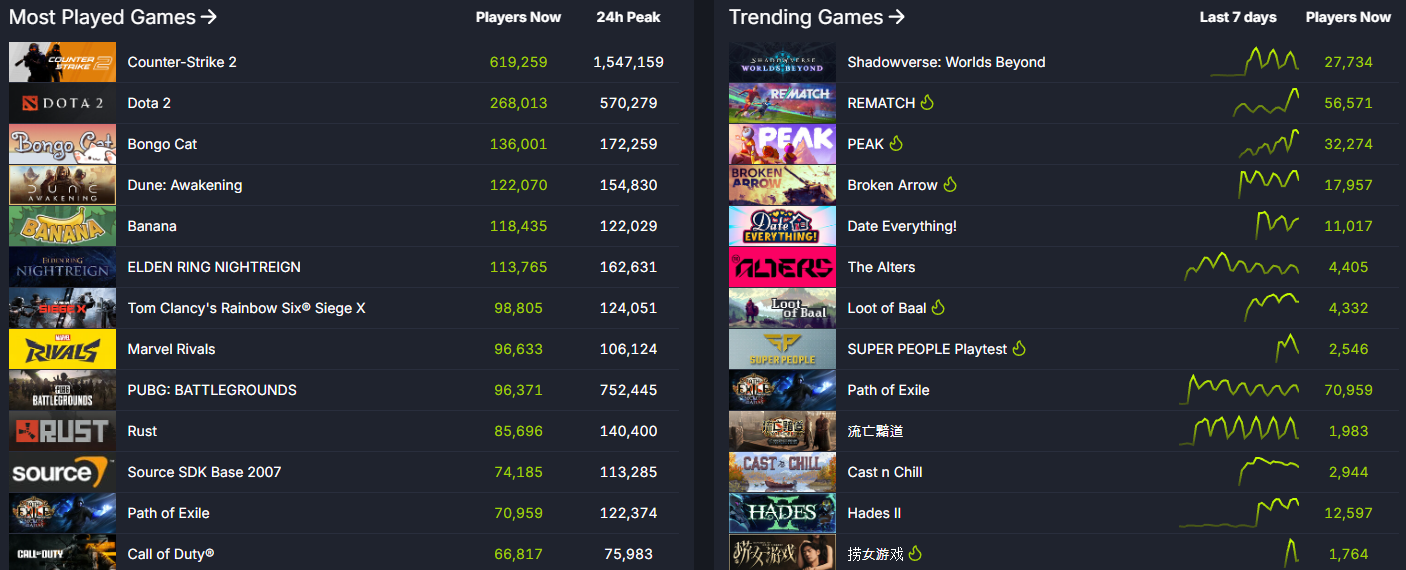Click the SUPER PEOPLE thumbnail
1406x570 pixels.
click(x=782, y=349)
